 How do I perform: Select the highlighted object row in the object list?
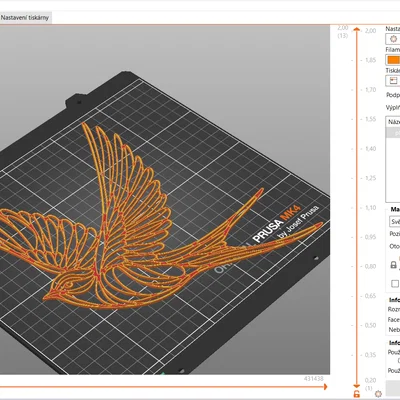click(393, 133)
